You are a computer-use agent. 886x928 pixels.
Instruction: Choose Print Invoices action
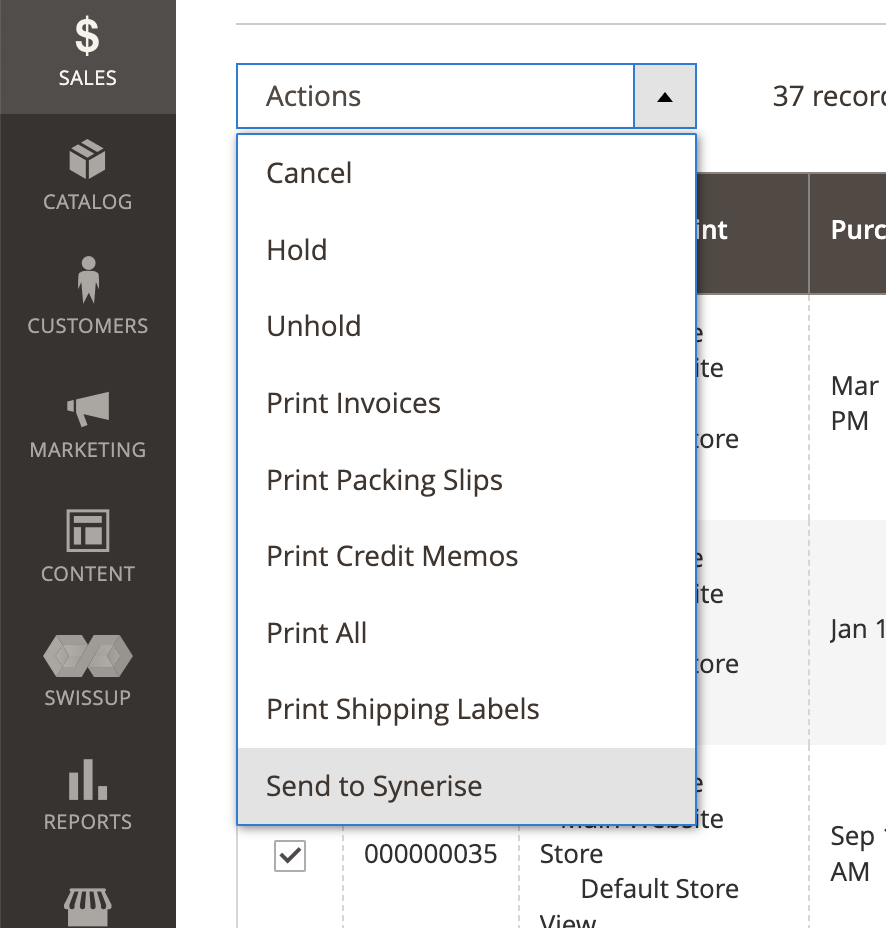coord(353,403)
